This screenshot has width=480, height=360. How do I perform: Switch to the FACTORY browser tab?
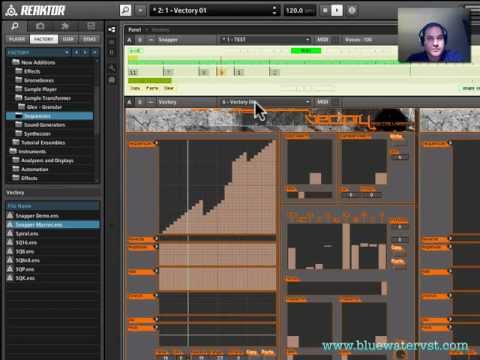tap(44, 39)
